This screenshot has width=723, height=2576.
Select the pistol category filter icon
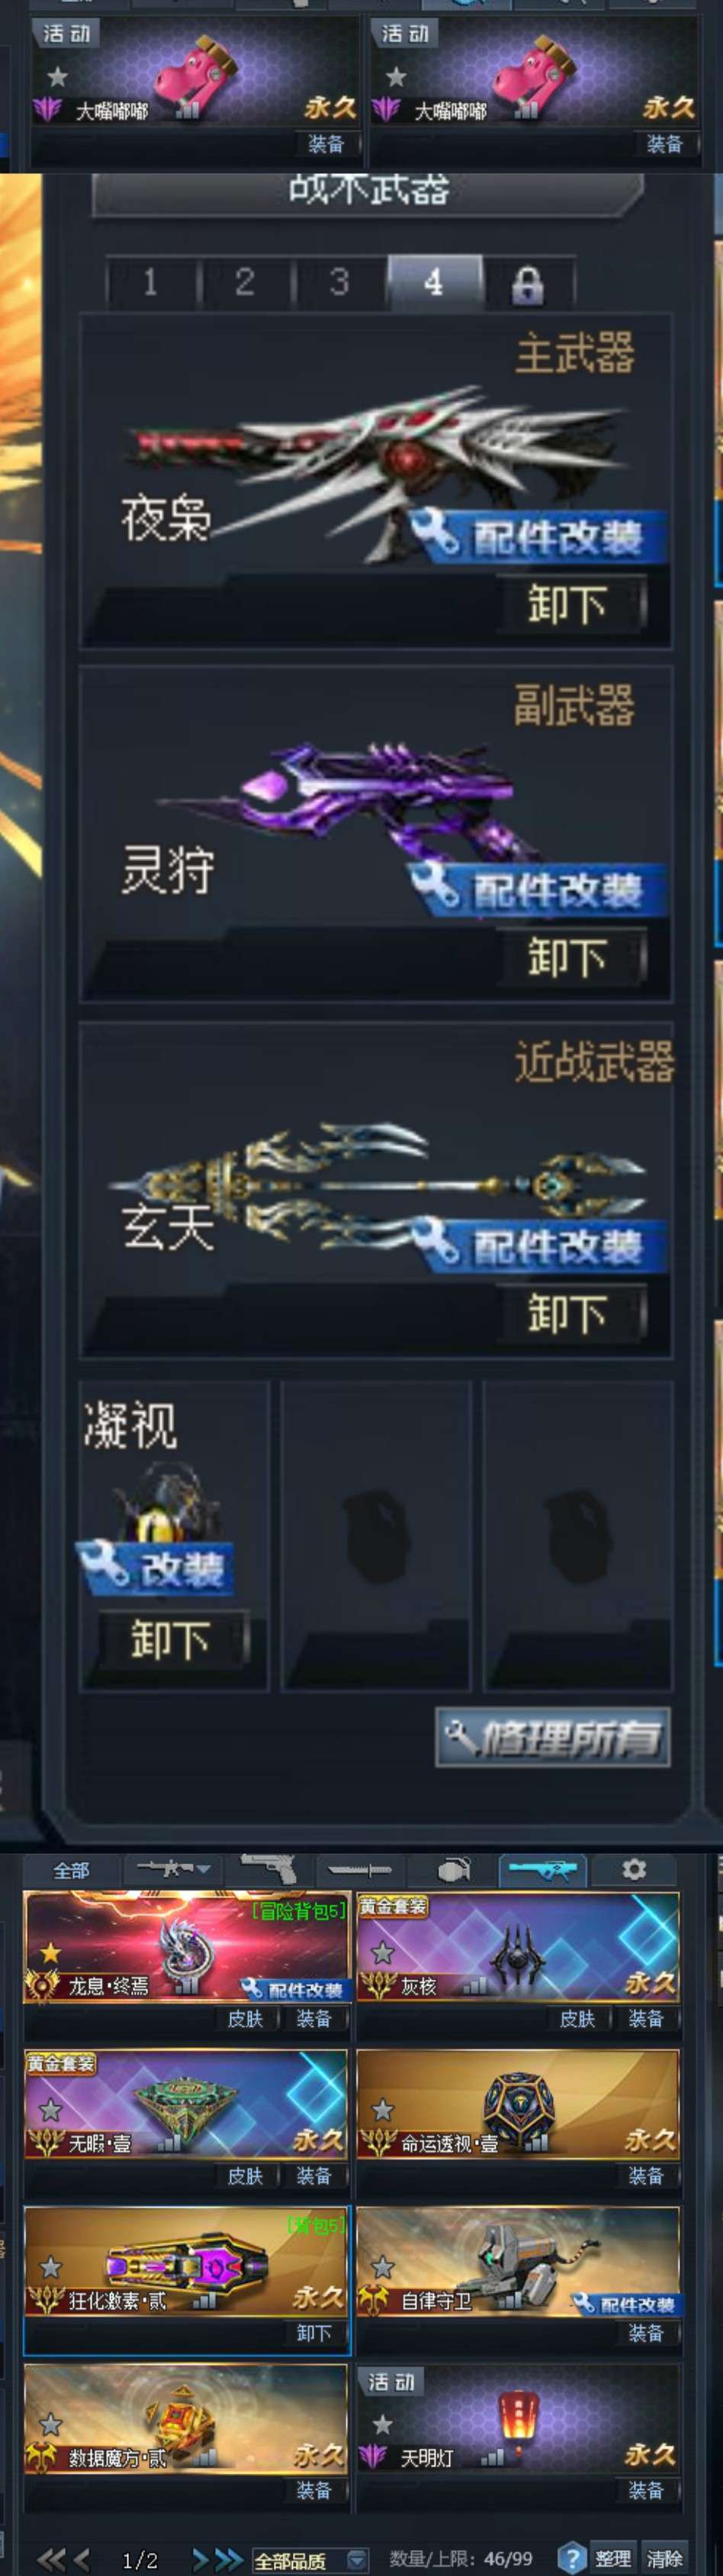point(268,1869)
